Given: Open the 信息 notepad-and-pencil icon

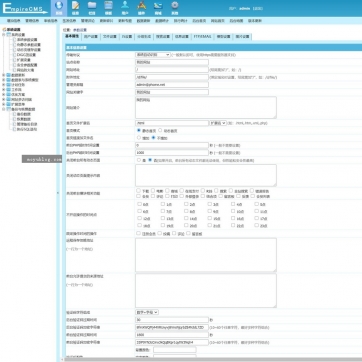Looking at the screenshot, I should coord(76,6).
